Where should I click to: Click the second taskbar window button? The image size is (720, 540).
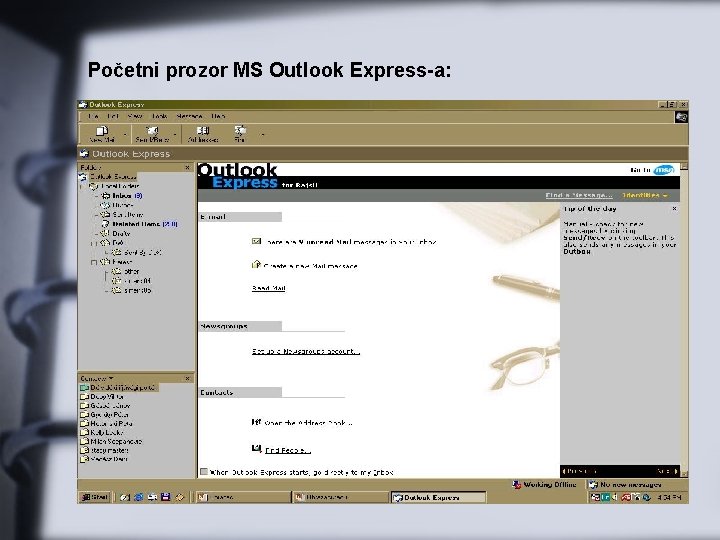click(340, 497)
